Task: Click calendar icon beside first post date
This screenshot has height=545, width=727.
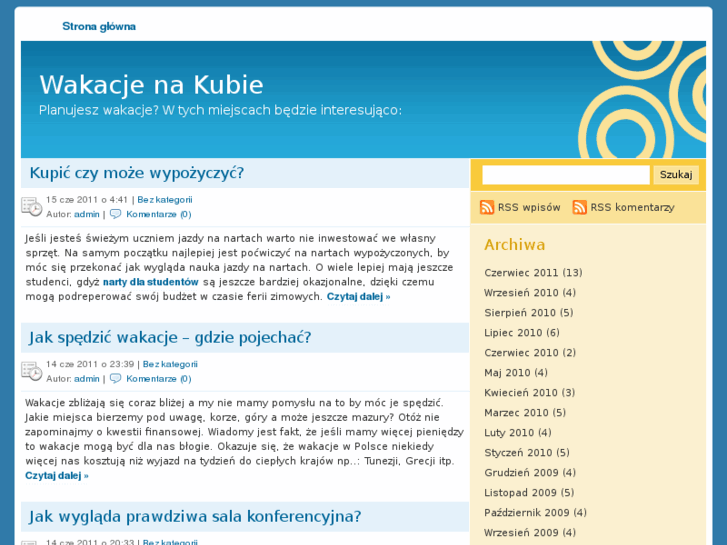Action: (32, 207)
